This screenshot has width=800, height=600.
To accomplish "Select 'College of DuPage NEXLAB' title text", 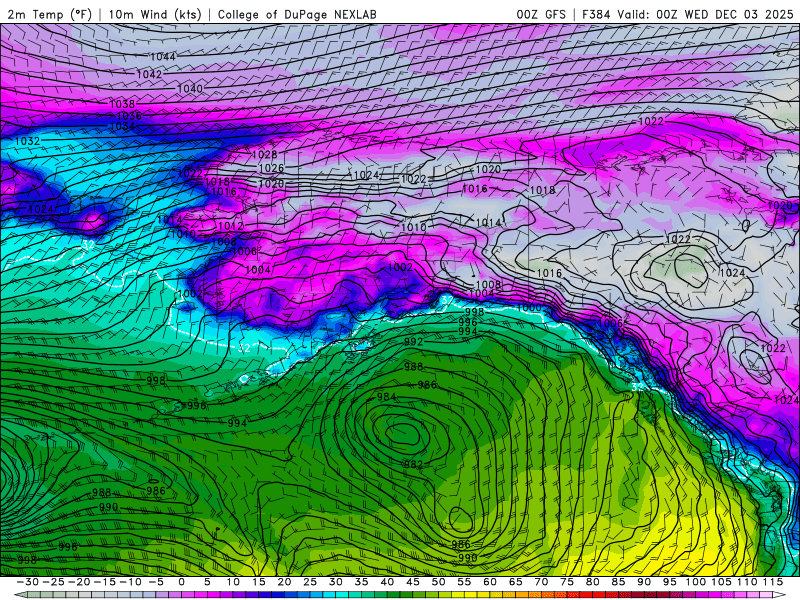I will (297, 14).
